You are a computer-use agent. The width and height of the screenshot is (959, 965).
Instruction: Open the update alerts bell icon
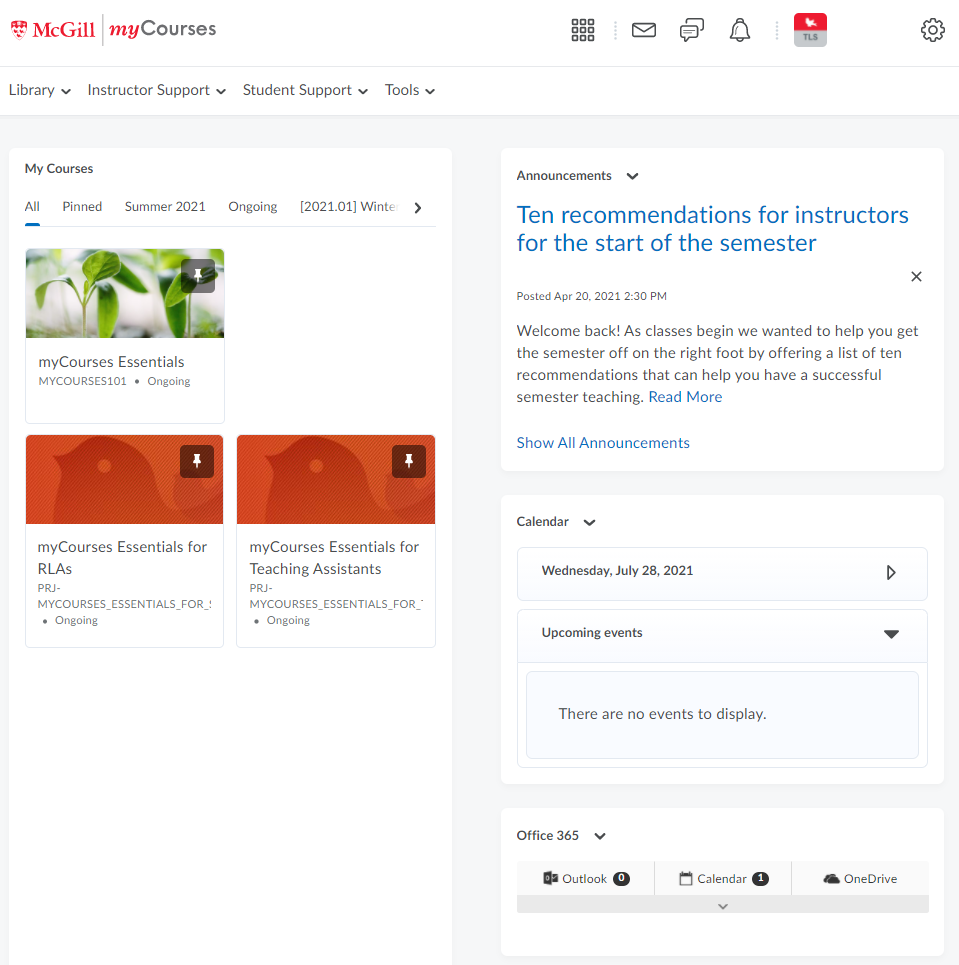tap(740, 30)
